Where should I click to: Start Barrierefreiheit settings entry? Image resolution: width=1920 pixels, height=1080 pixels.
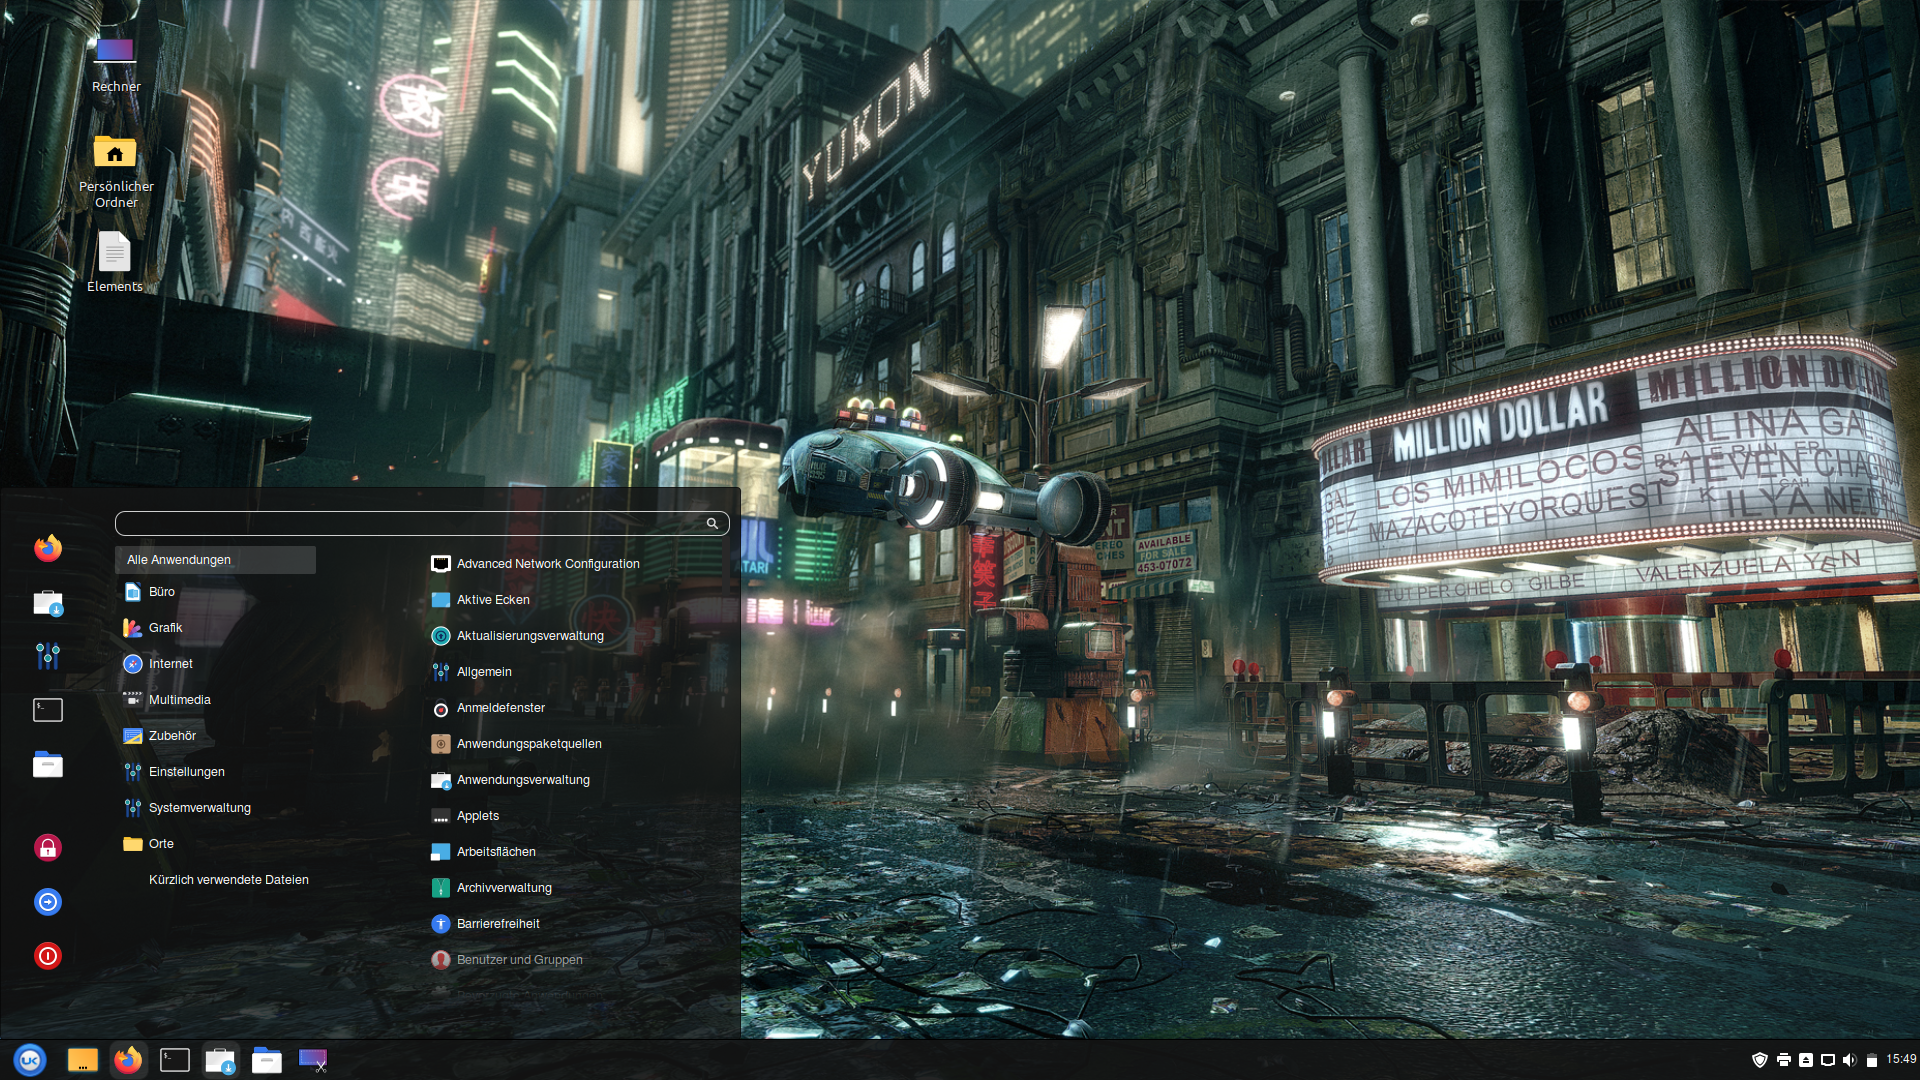497,924
